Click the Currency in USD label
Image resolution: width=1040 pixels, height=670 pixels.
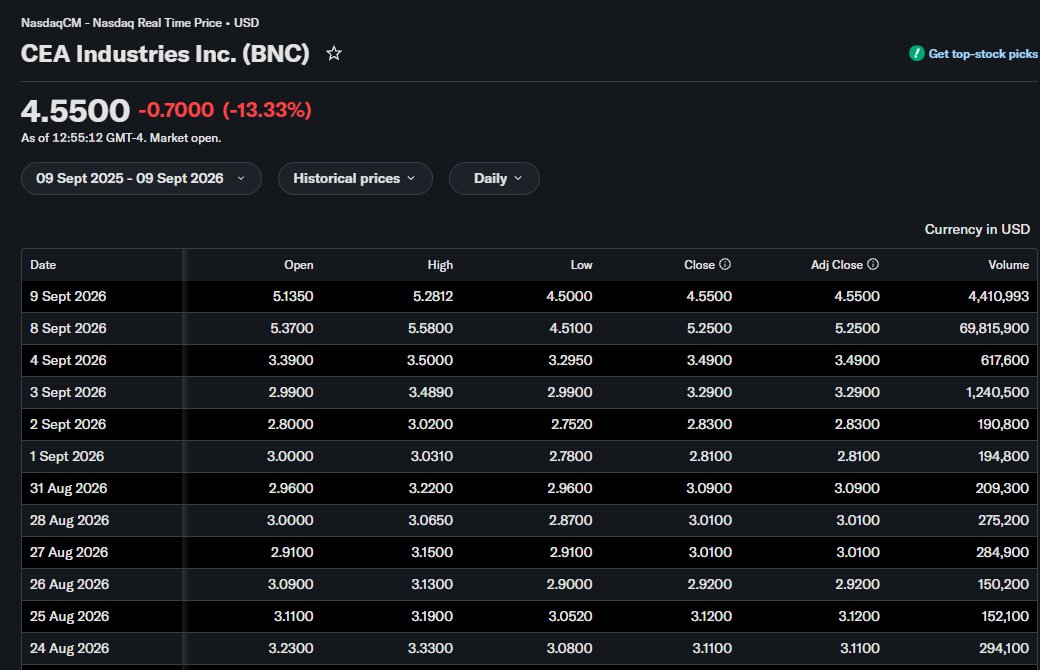(977, 230)
